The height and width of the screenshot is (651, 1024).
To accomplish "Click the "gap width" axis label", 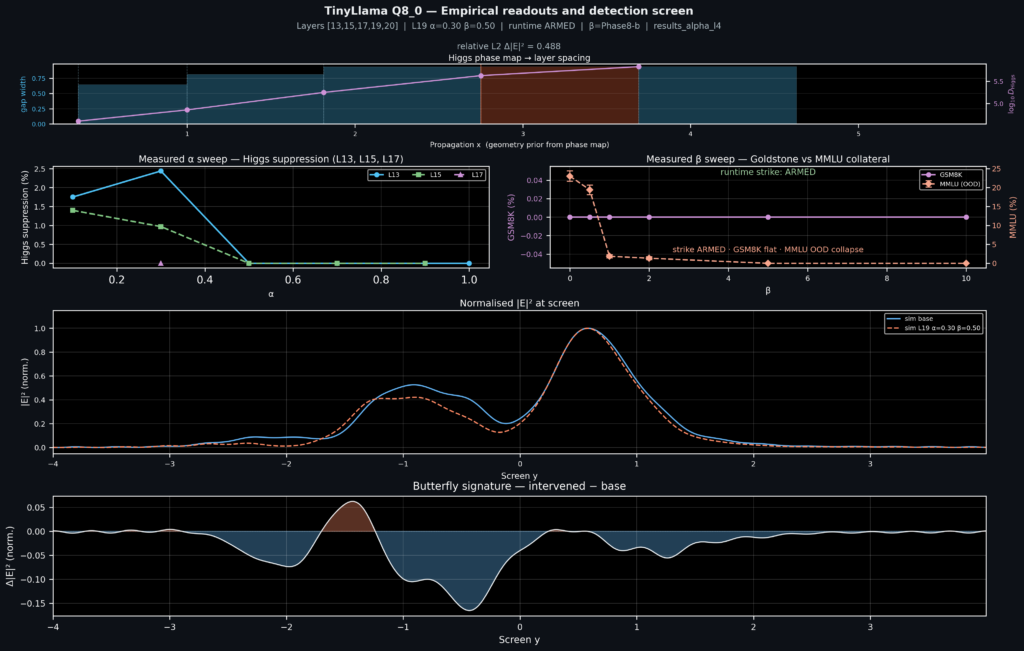I will 24,94.
